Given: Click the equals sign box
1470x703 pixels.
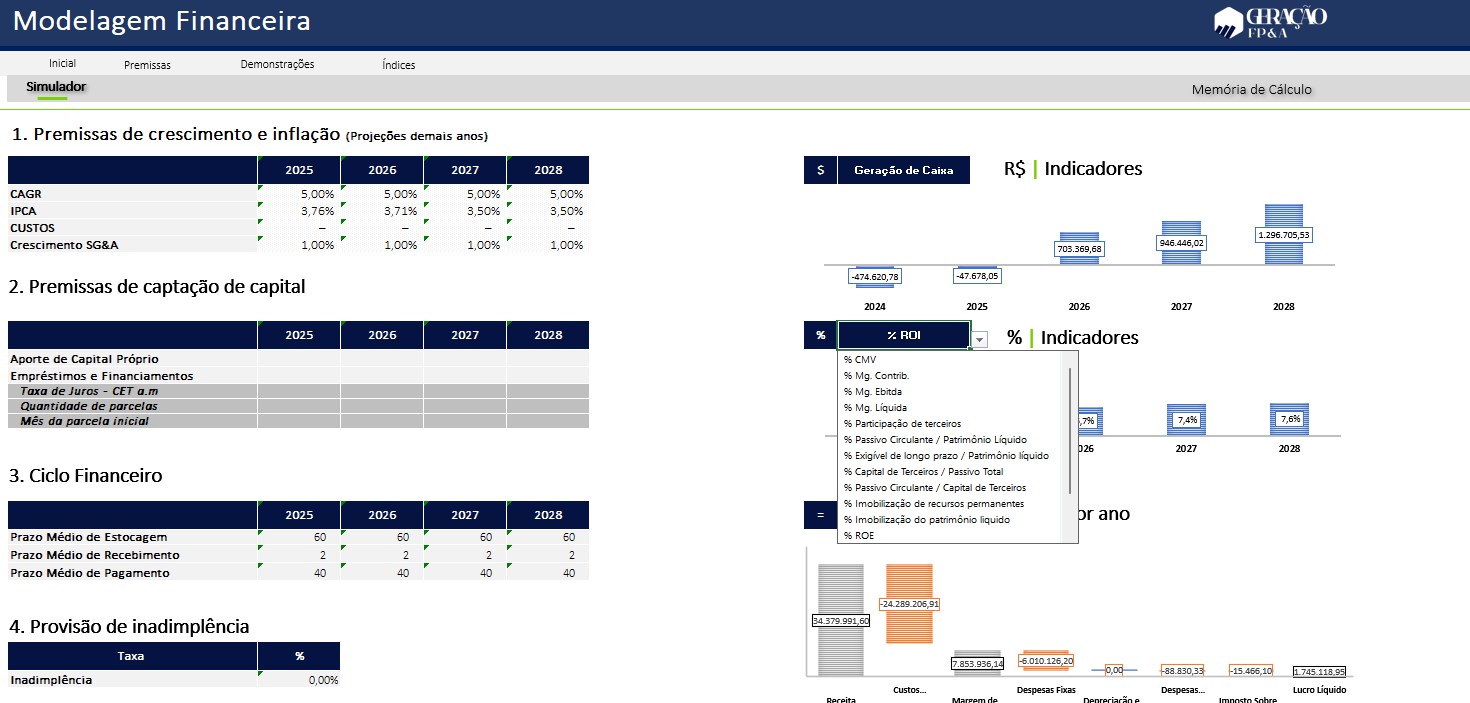Looking at the screenshot, I should tap(820, 515).
